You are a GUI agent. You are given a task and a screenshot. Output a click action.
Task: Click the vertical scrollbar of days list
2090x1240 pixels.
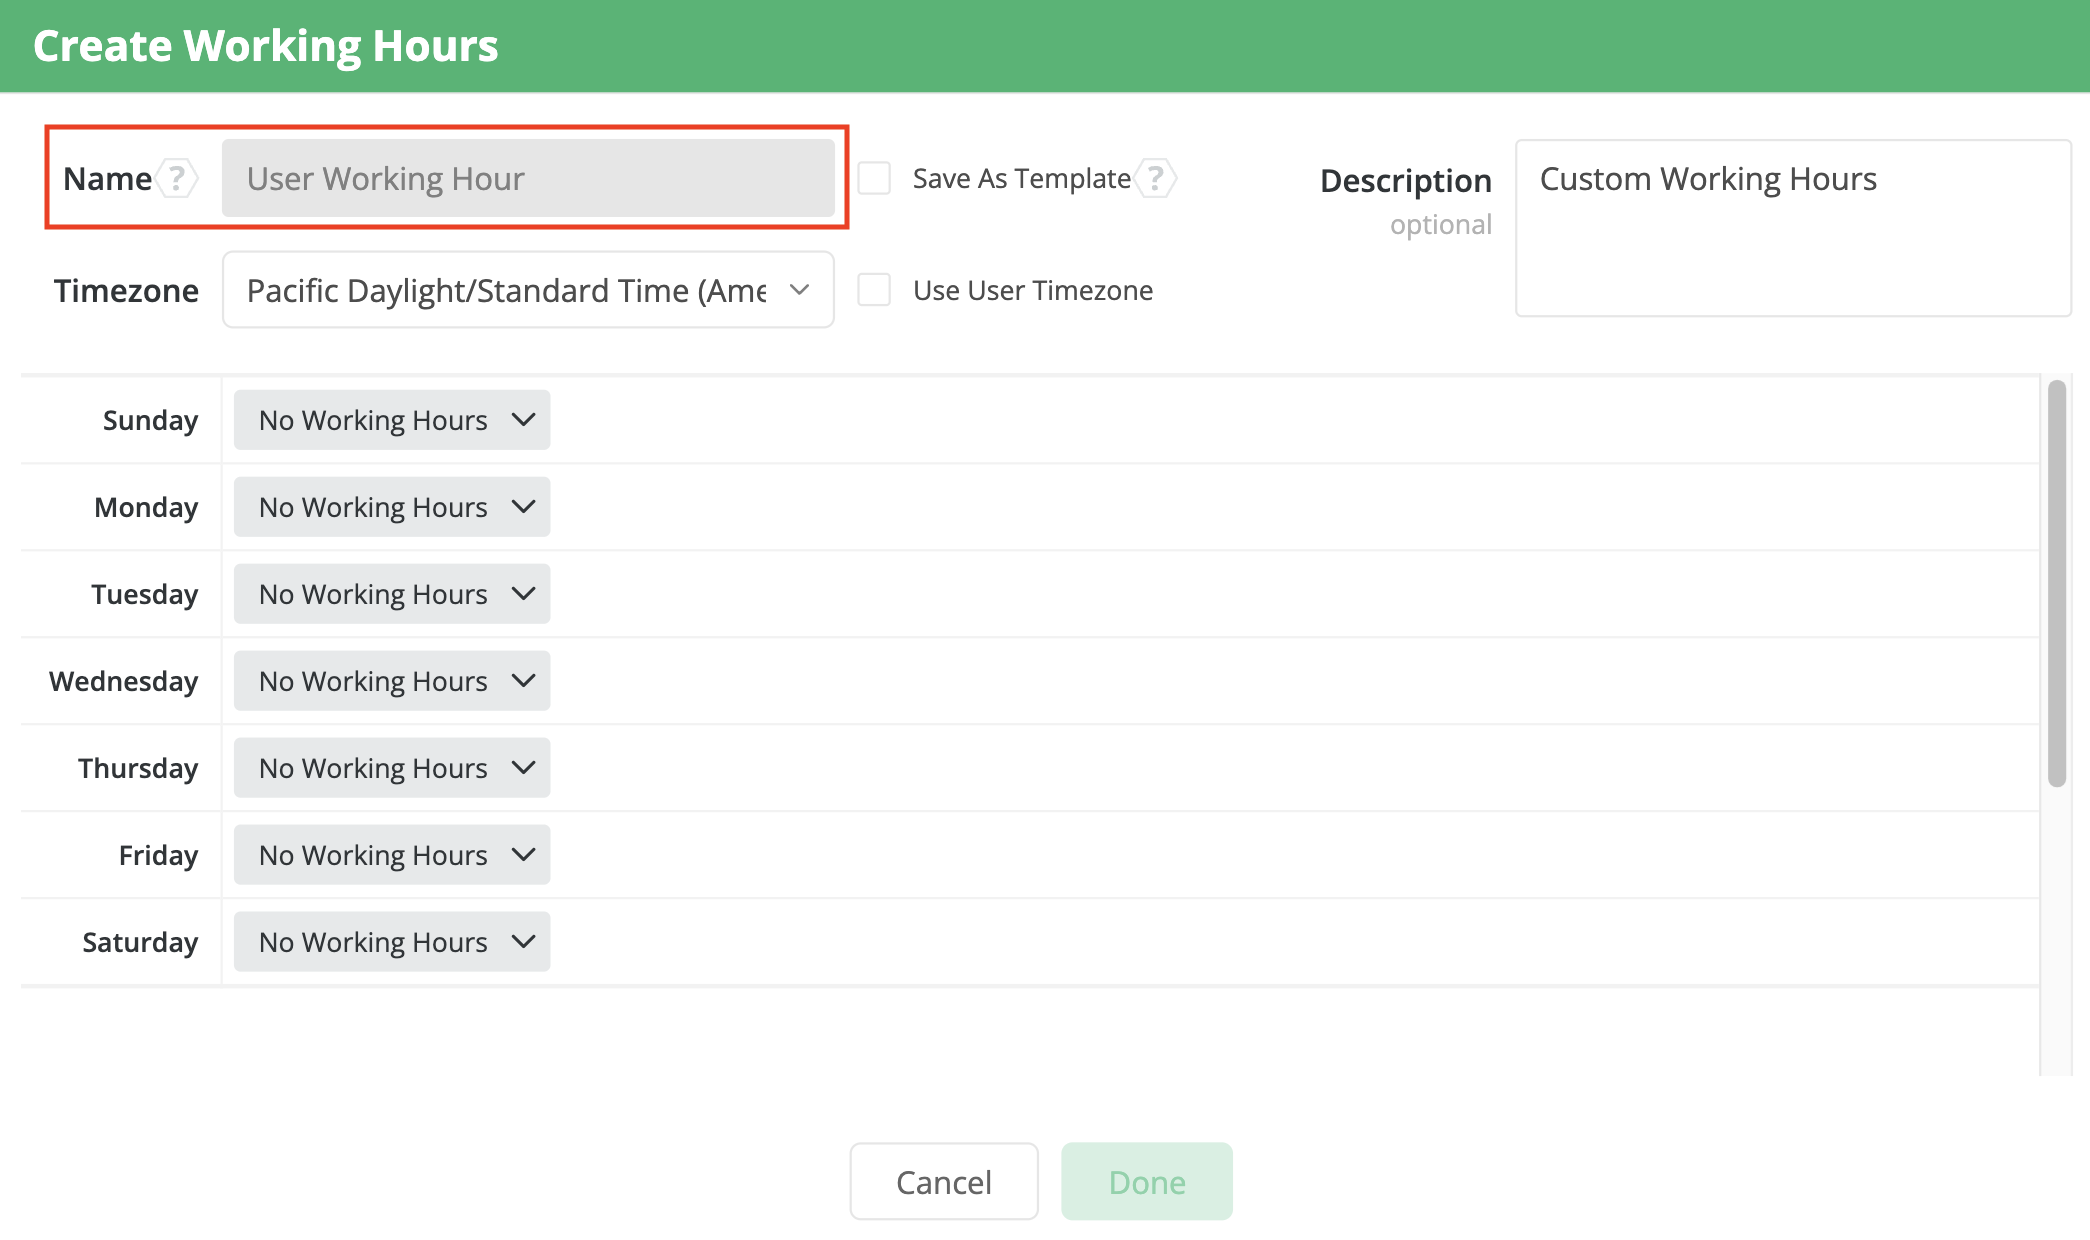[2056, 583]
